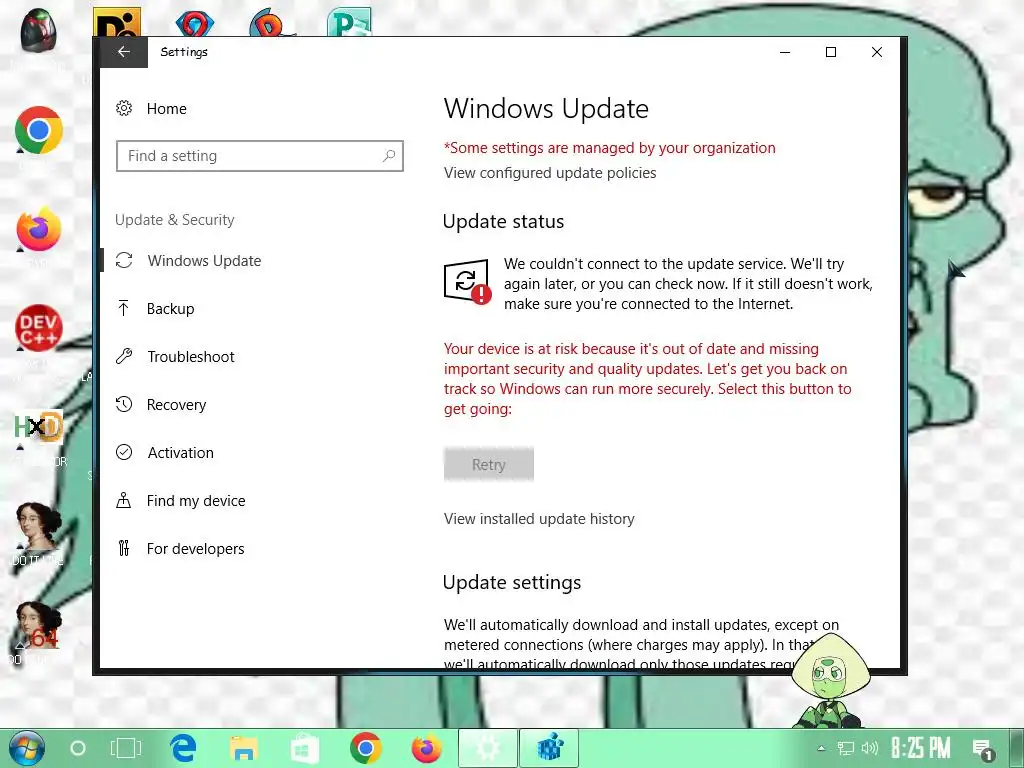The height and width of the screenshot is (768, 1024).
Task: Open the volume tray icon
Action: pos(870,748)
